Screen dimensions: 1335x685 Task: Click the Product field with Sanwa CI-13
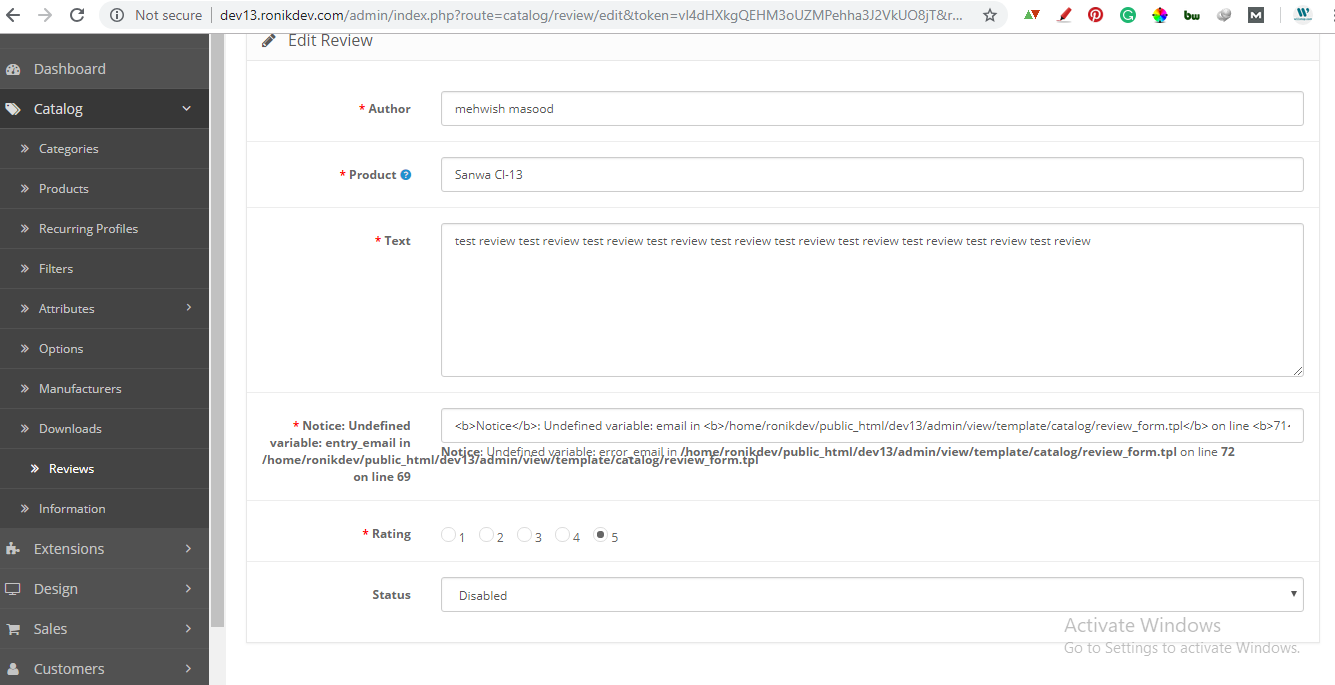[872, 174]
